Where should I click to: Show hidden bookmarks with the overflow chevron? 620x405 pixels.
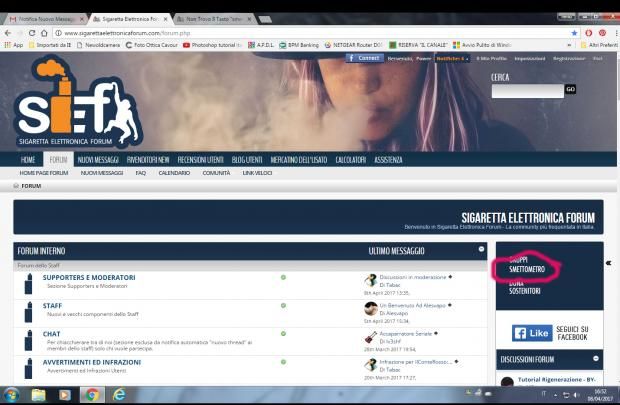coord(569,45)
